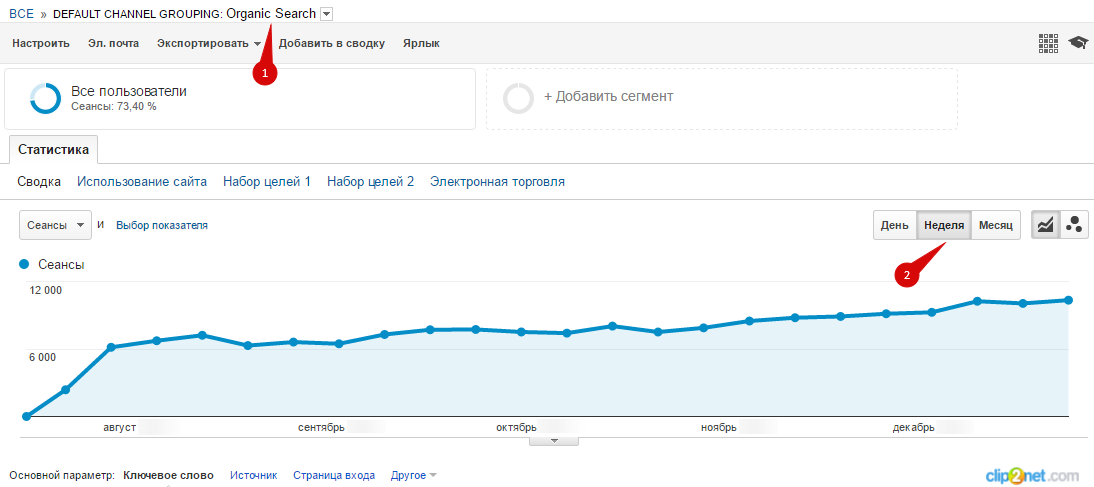
Task: Click + Добавить сегмент box
Action: (x=721, y=98)
